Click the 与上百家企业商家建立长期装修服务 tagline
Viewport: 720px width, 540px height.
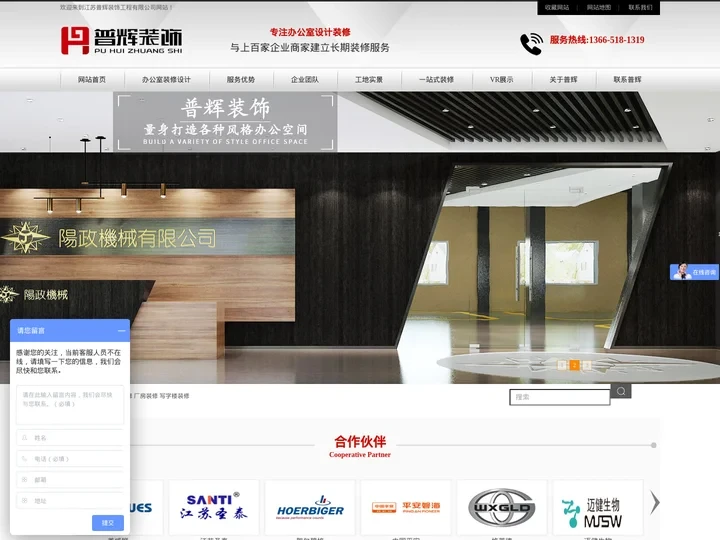(310, 47)
